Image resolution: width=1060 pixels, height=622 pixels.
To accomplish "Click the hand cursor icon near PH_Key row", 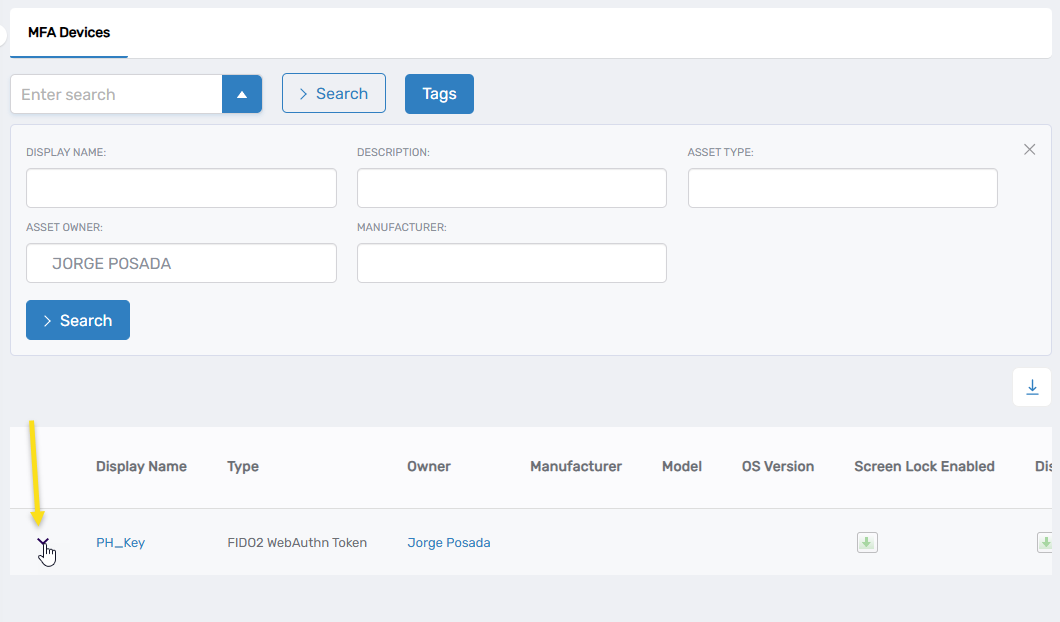I will 47,551.
